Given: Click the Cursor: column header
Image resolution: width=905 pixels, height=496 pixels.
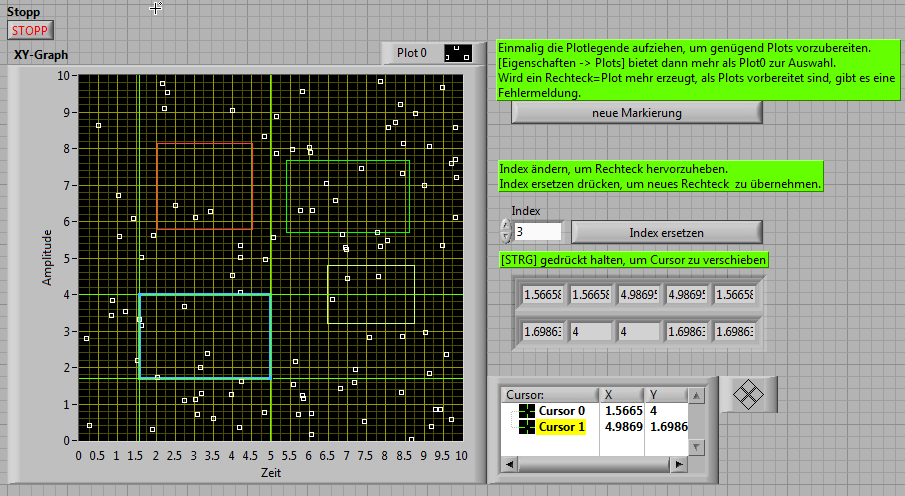Looking at the screenshot, I should [550, 395].
